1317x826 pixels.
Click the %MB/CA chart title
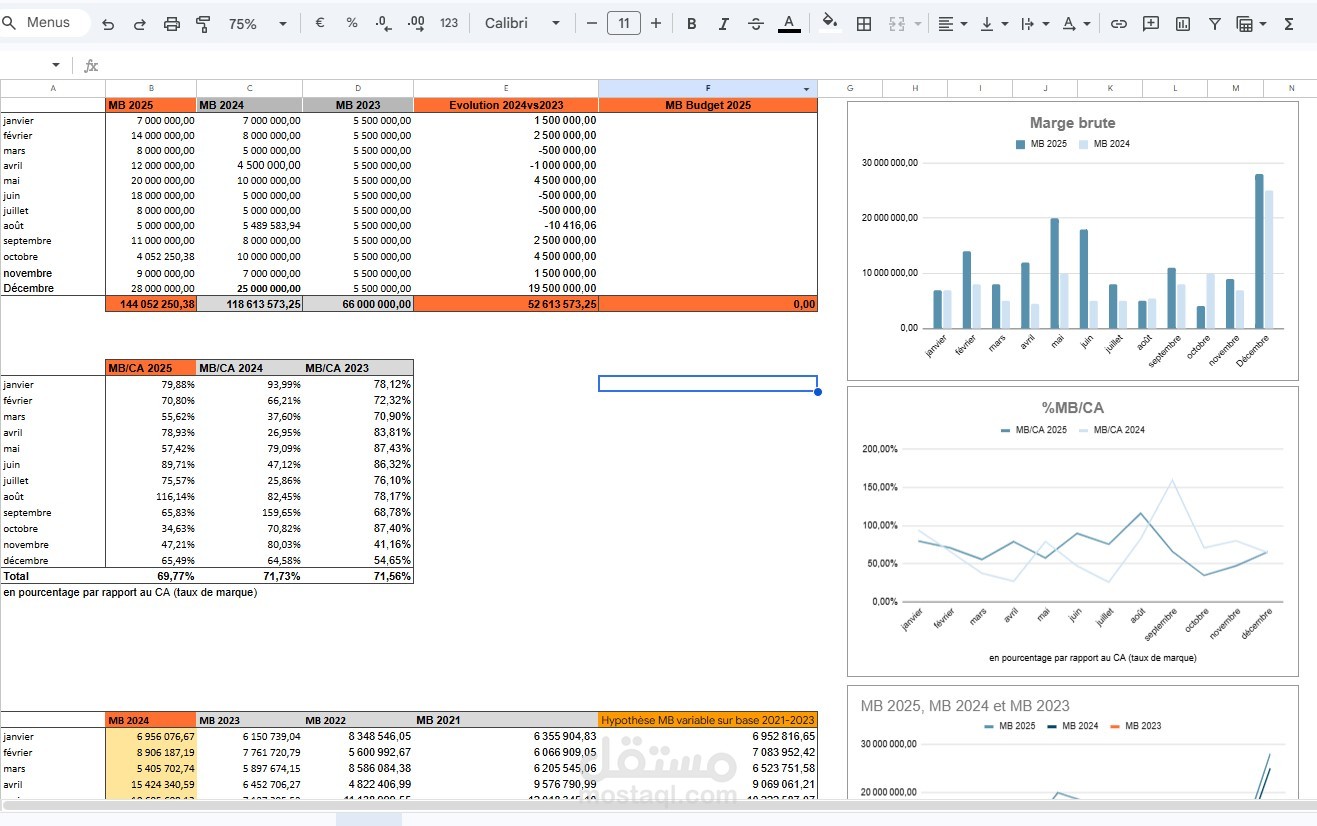point(1072,408)
